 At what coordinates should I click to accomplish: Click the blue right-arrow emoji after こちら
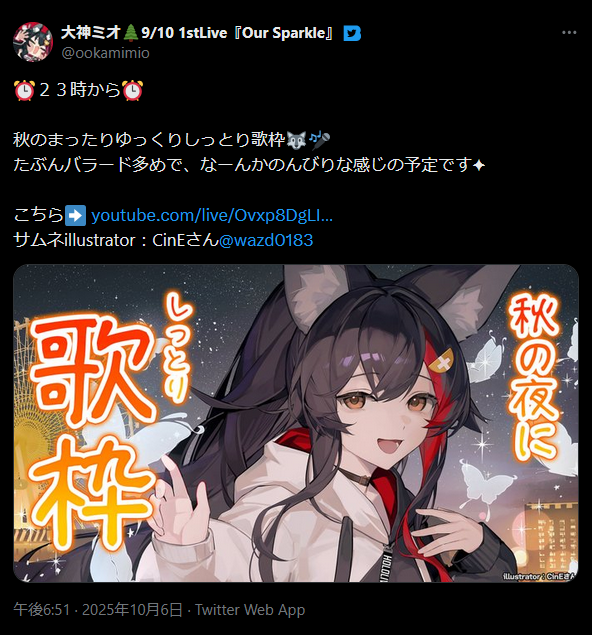pos(75,215)
